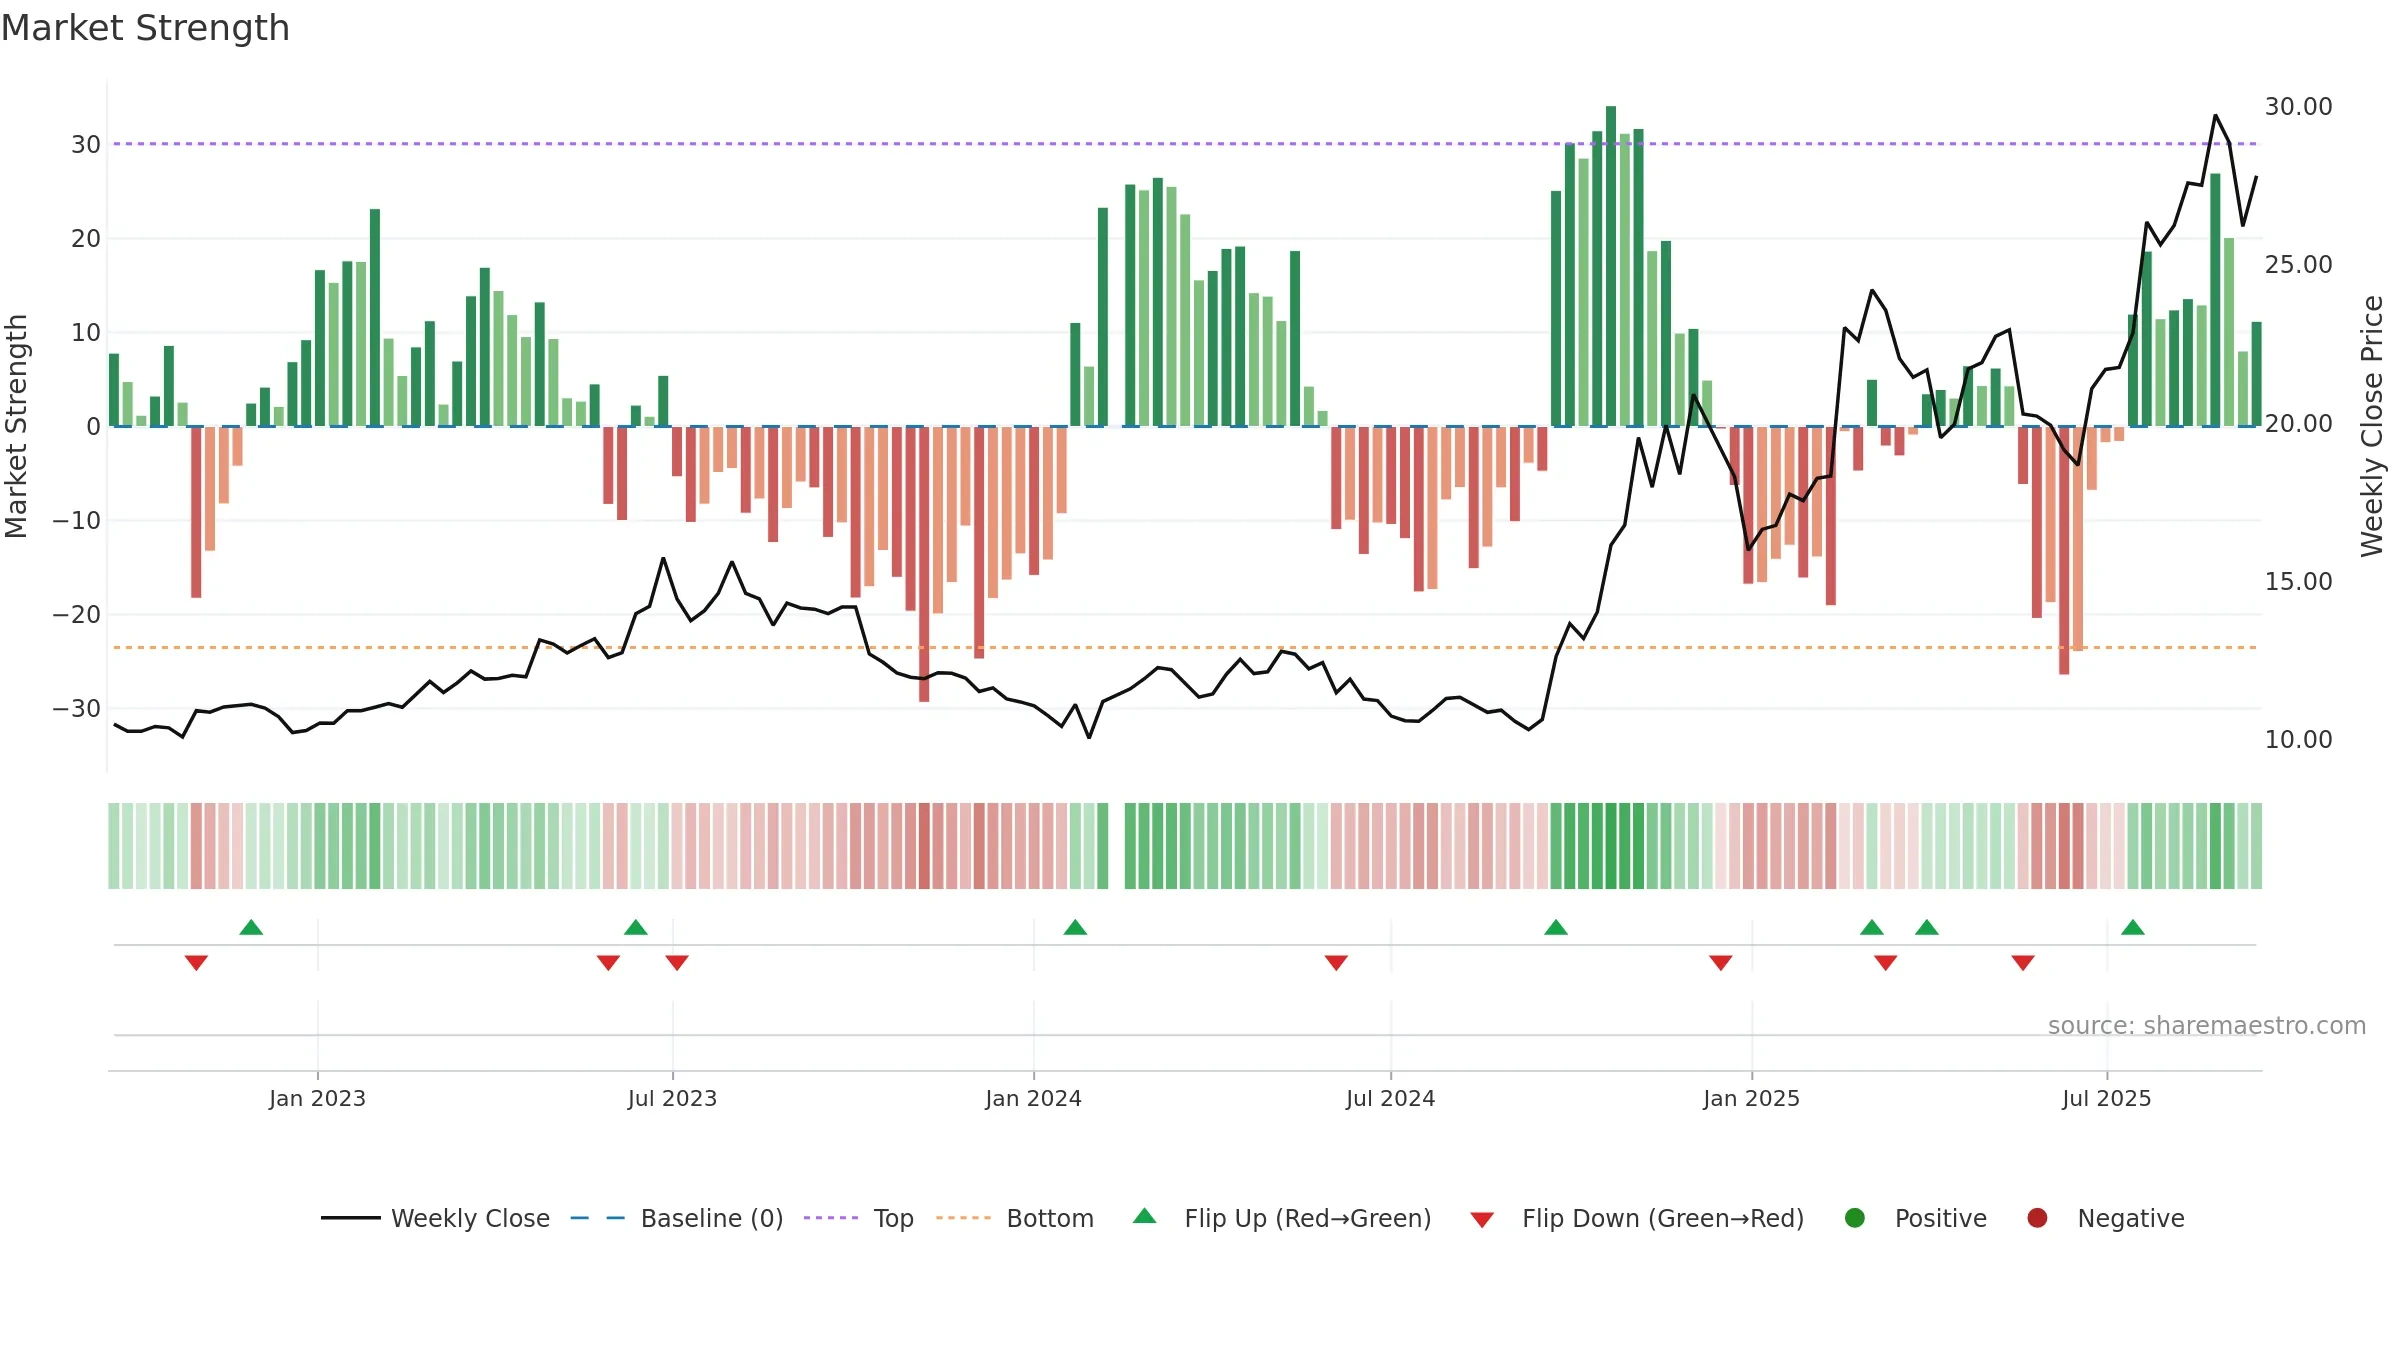Toggle the Weekly Close legend entry
Viewport: 2400px width, 1350px height.
click(435, 1218)
